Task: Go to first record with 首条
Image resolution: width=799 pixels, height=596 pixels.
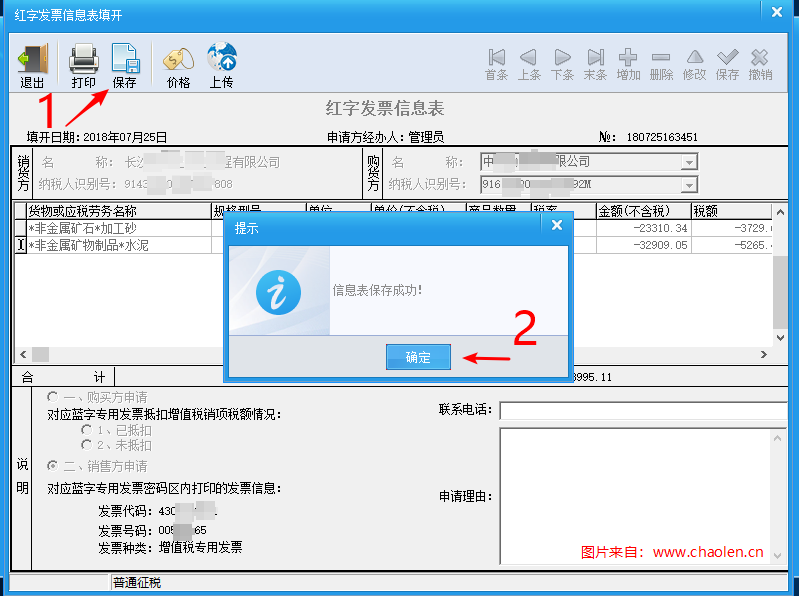Action: [496, 64]
